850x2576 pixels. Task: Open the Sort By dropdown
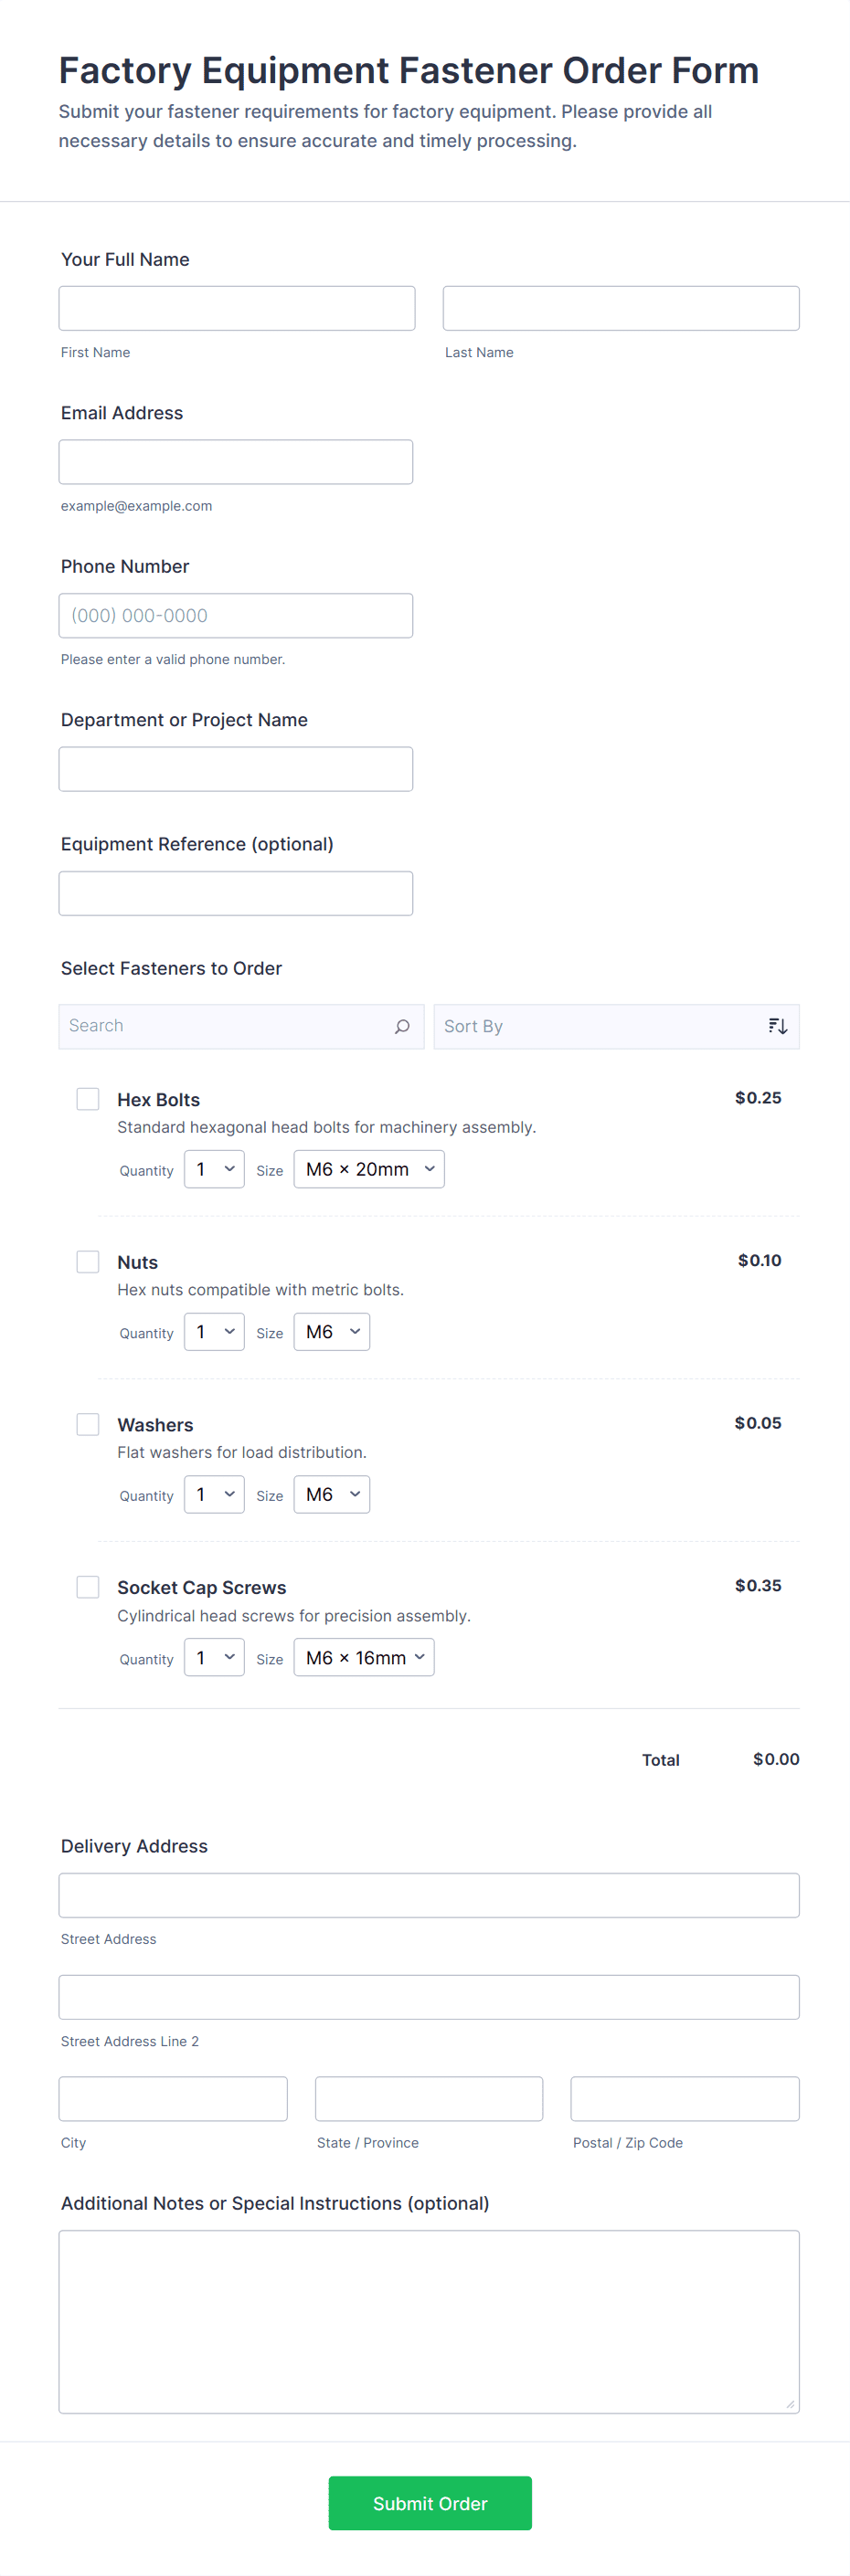pyautogui.click(x=600, y=1026)
